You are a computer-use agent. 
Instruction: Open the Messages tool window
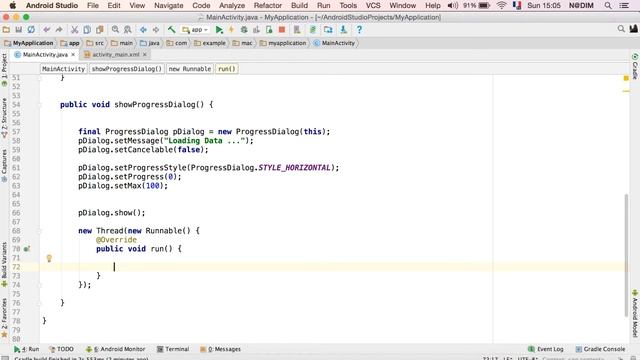point(220,349)
